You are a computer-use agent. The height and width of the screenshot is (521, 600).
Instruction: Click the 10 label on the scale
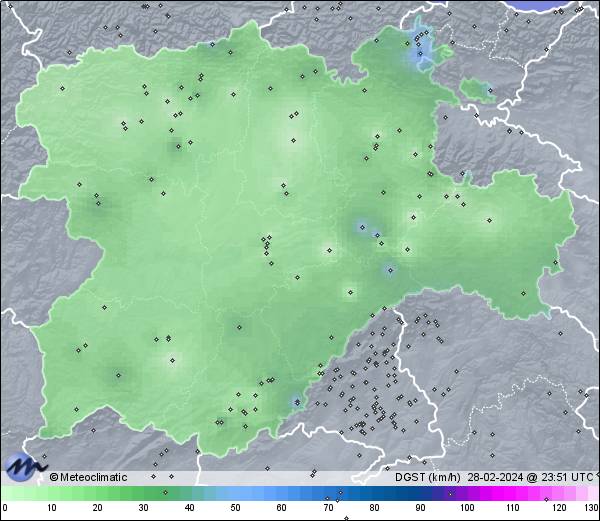(x=52, y=508)
